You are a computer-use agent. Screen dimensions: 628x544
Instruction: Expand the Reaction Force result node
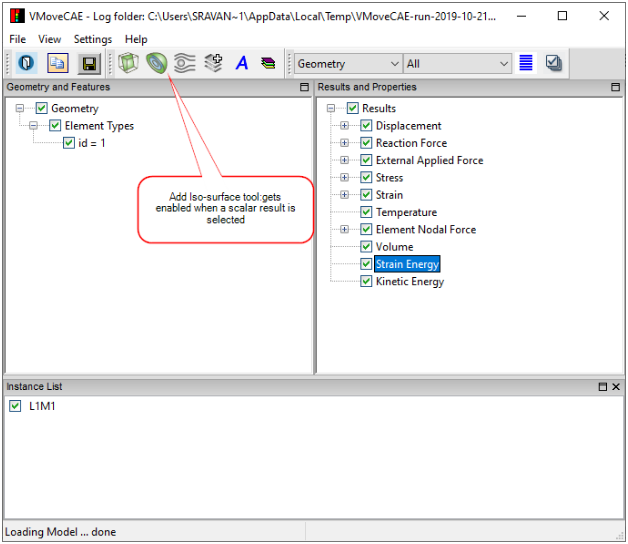(x=344, y=143)
